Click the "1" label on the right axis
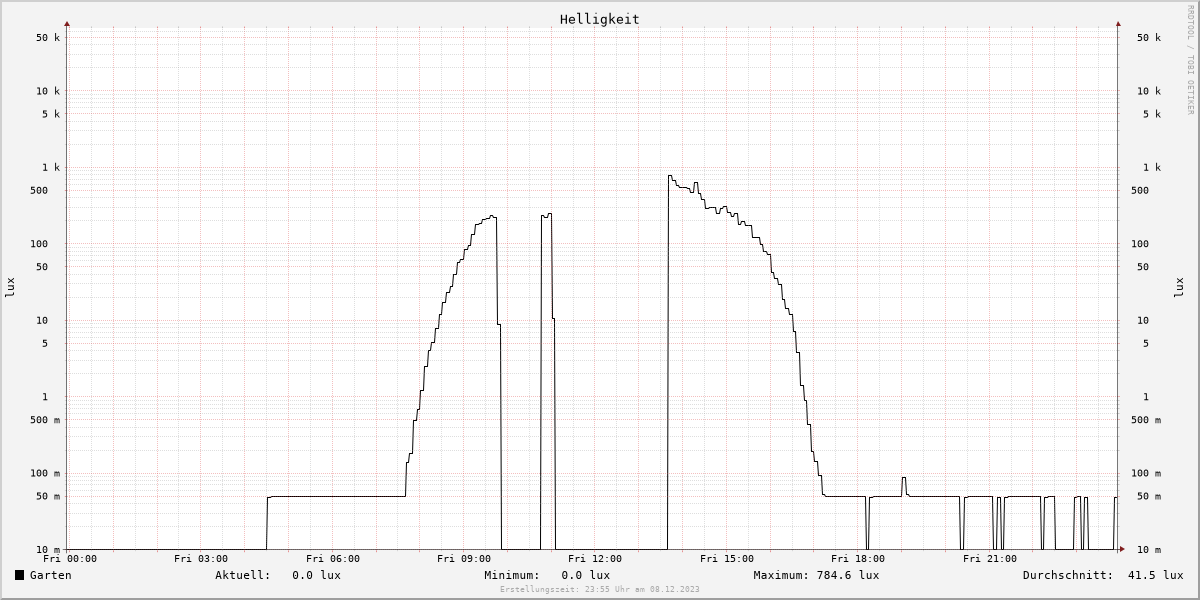Screen dimensions: 1200x600 (x=1146, y=397)
